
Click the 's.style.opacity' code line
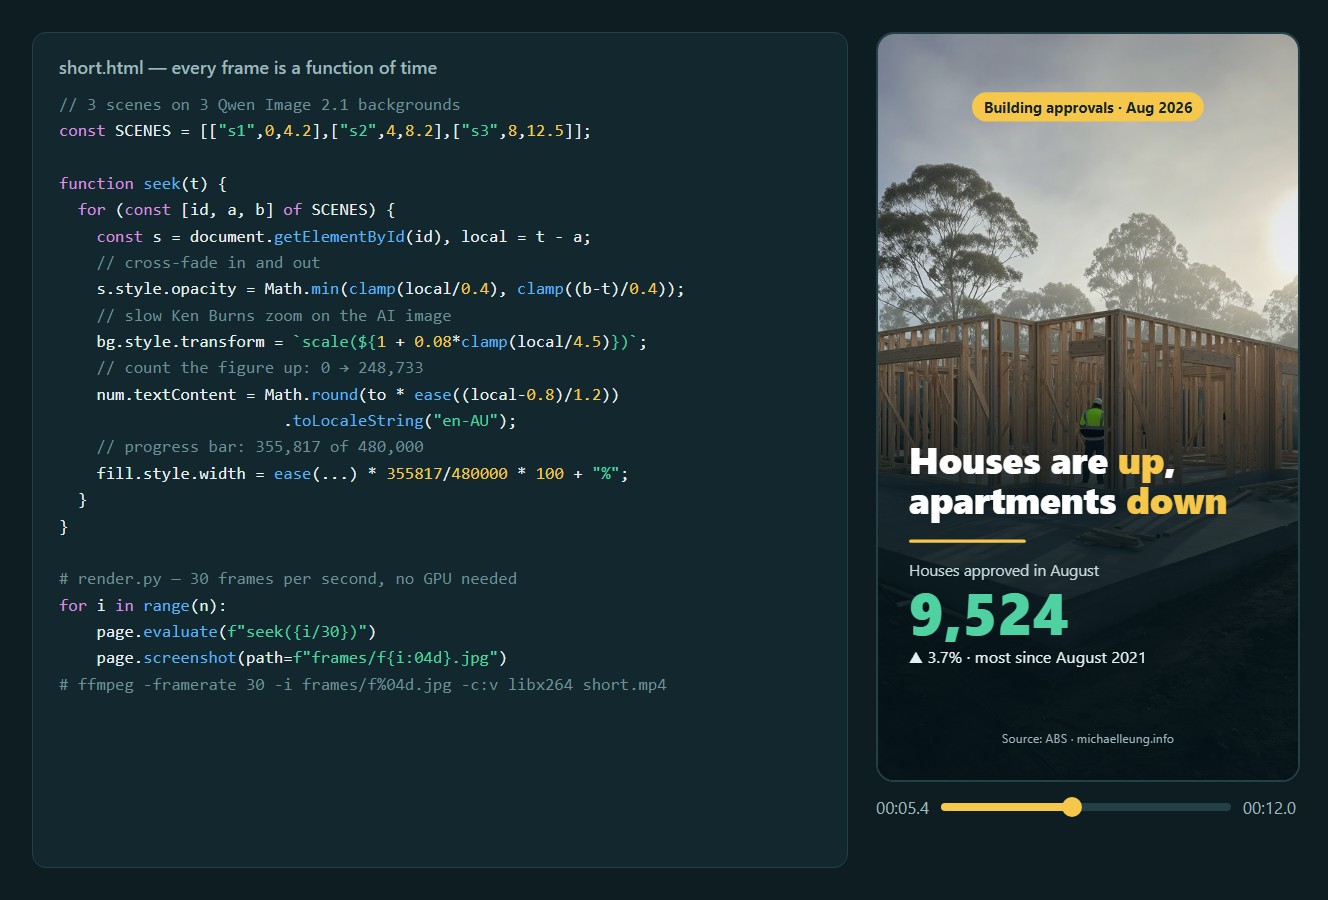tap(390, 289)
